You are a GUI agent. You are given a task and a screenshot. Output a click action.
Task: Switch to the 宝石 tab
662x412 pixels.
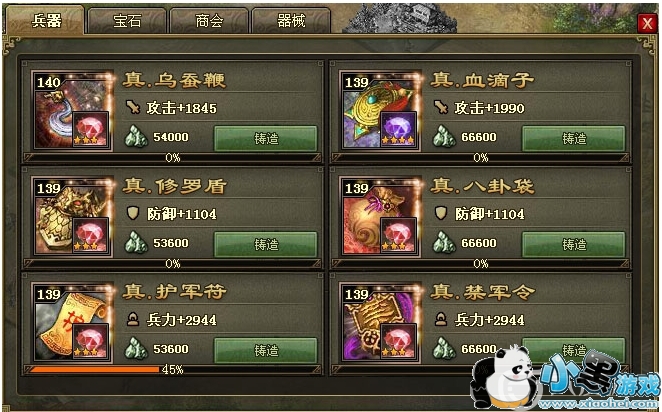(127, 21)
